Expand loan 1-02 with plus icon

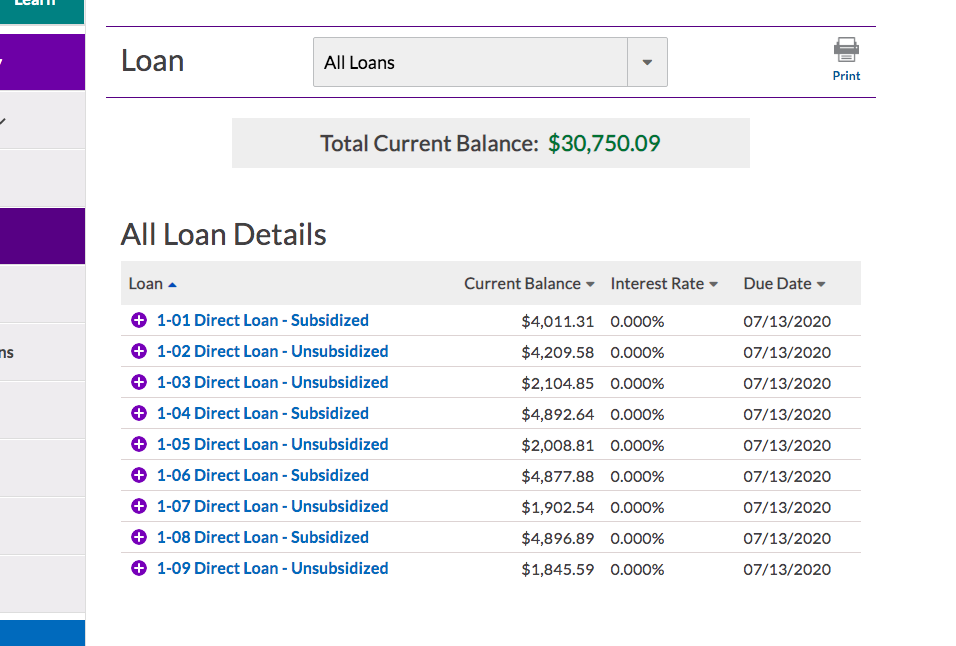[139, 352]
